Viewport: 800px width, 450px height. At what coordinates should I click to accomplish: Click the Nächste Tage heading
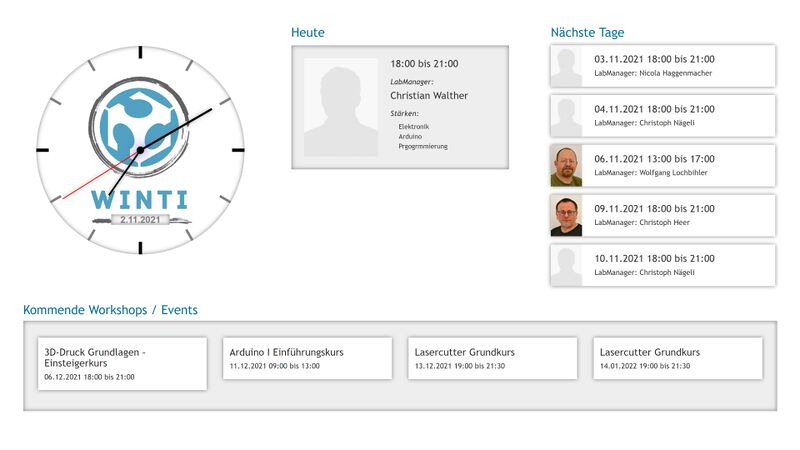click(x=587, y=32)
